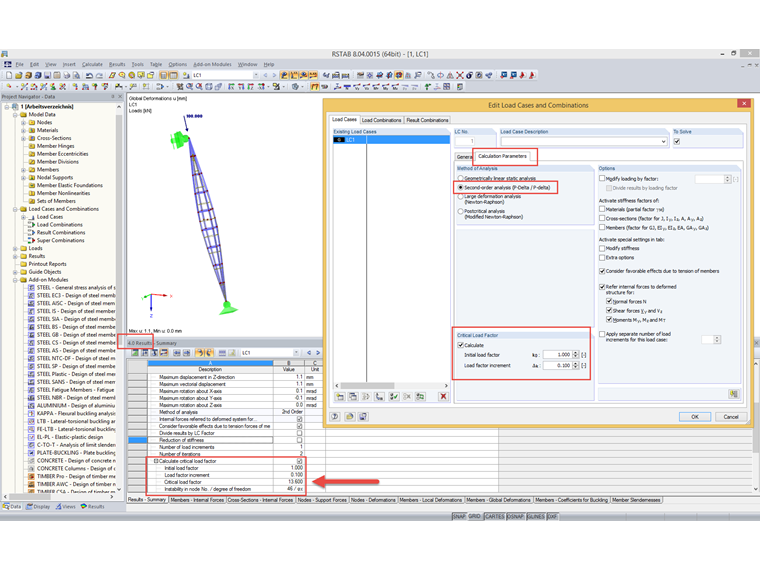
Task: Click the blue next arrow in results table toolbar
Action: [x=318, y=353]
